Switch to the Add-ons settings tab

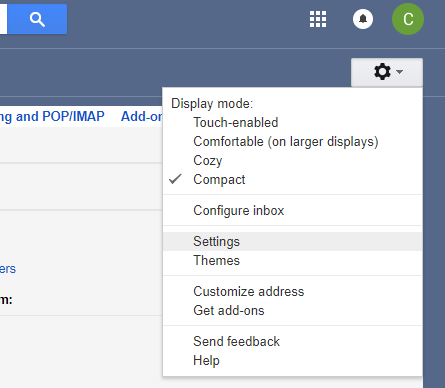tap(142, 117)
